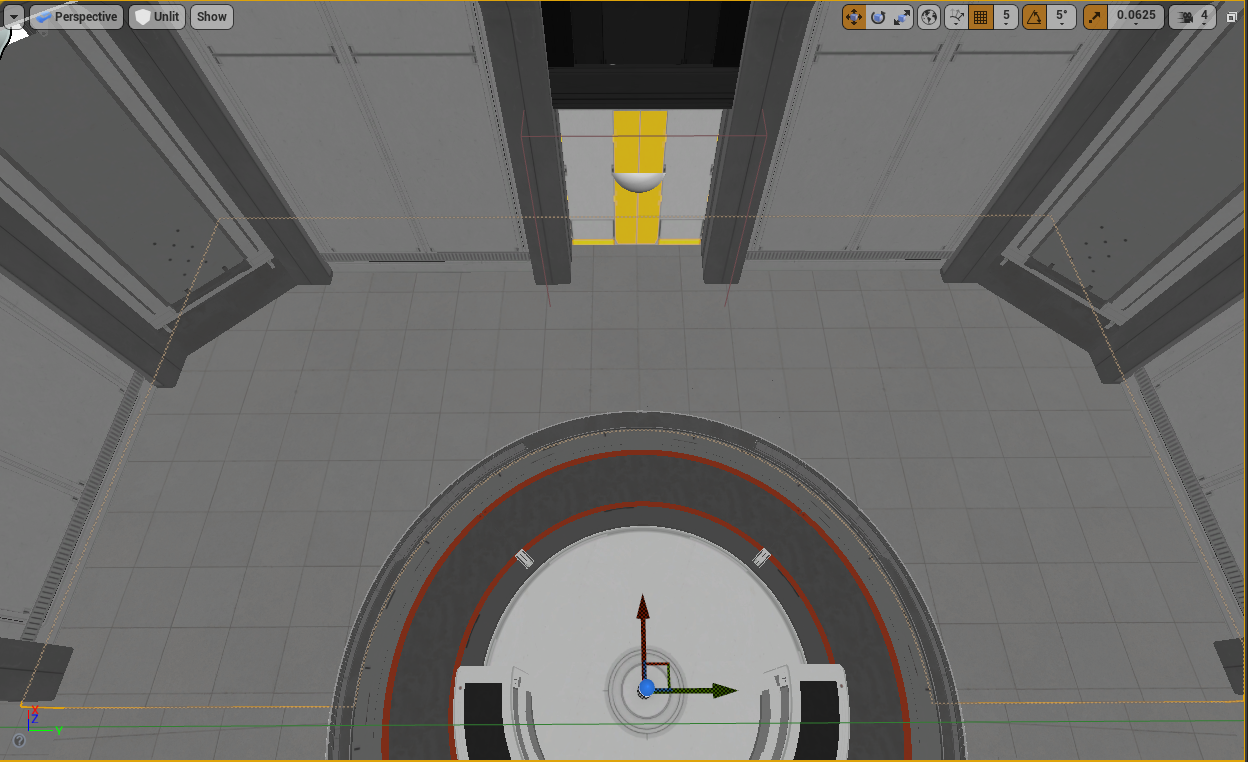
Task: Click the camera speed icon
Action: pos(1187,17)
